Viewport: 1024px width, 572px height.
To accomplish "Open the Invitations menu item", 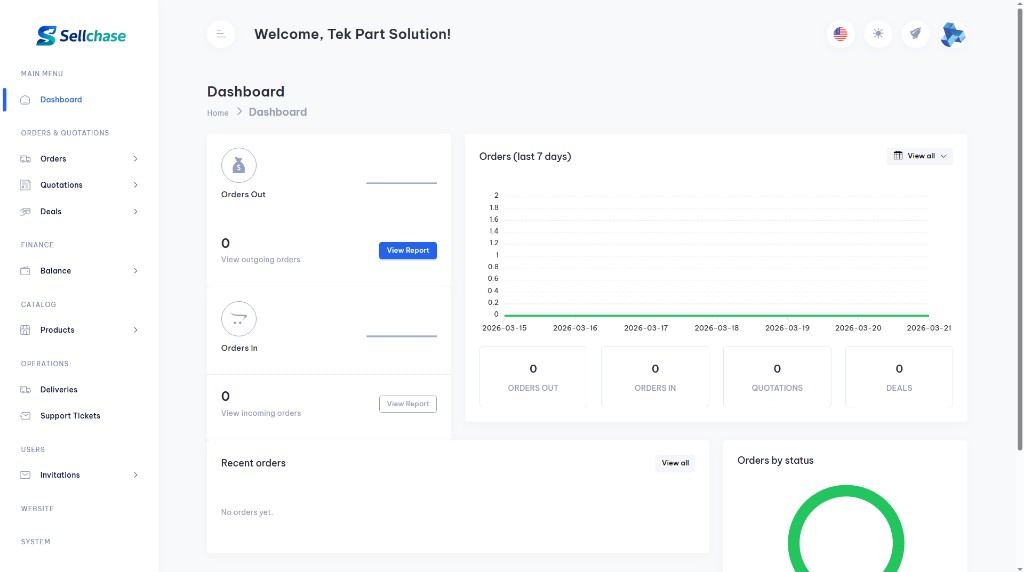I will 60,475.
